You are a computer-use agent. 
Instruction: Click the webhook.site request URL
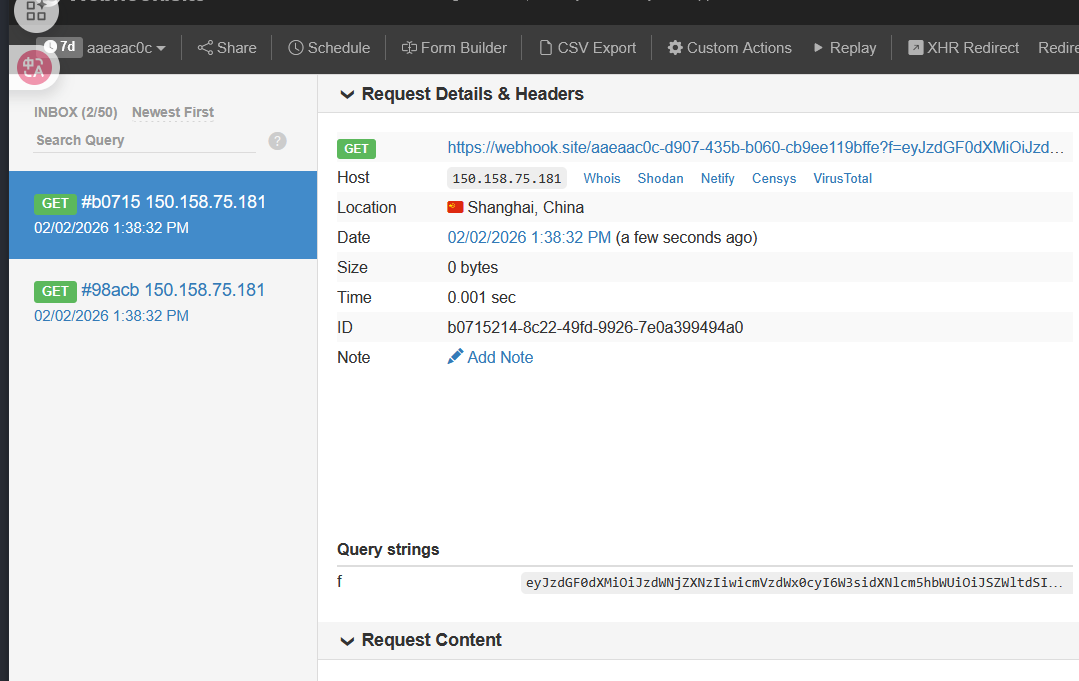pyautogui.click(x=755, y=148)
